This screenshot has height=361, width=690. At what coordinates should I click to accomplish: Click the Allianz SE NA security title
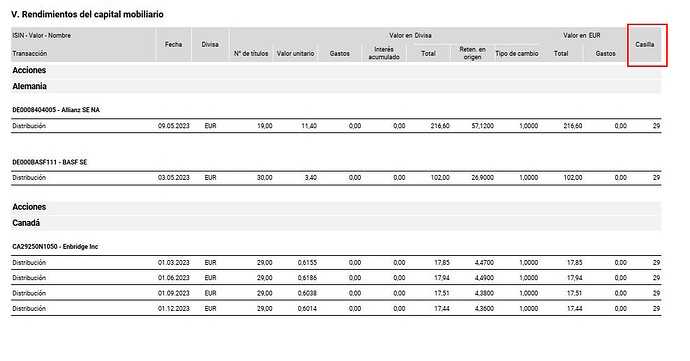[56, 110]
